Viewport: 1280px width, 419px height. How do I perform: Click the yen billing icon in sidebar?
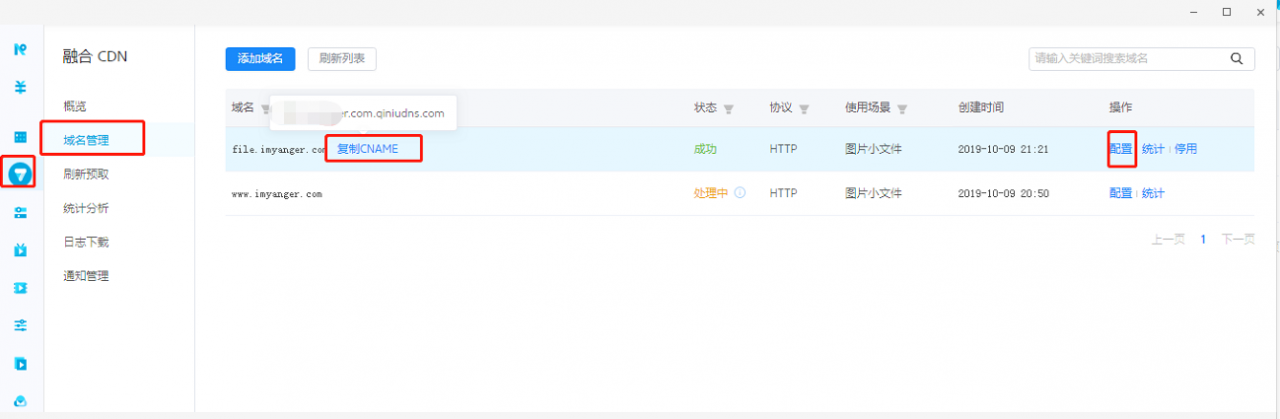coord(20,87)
